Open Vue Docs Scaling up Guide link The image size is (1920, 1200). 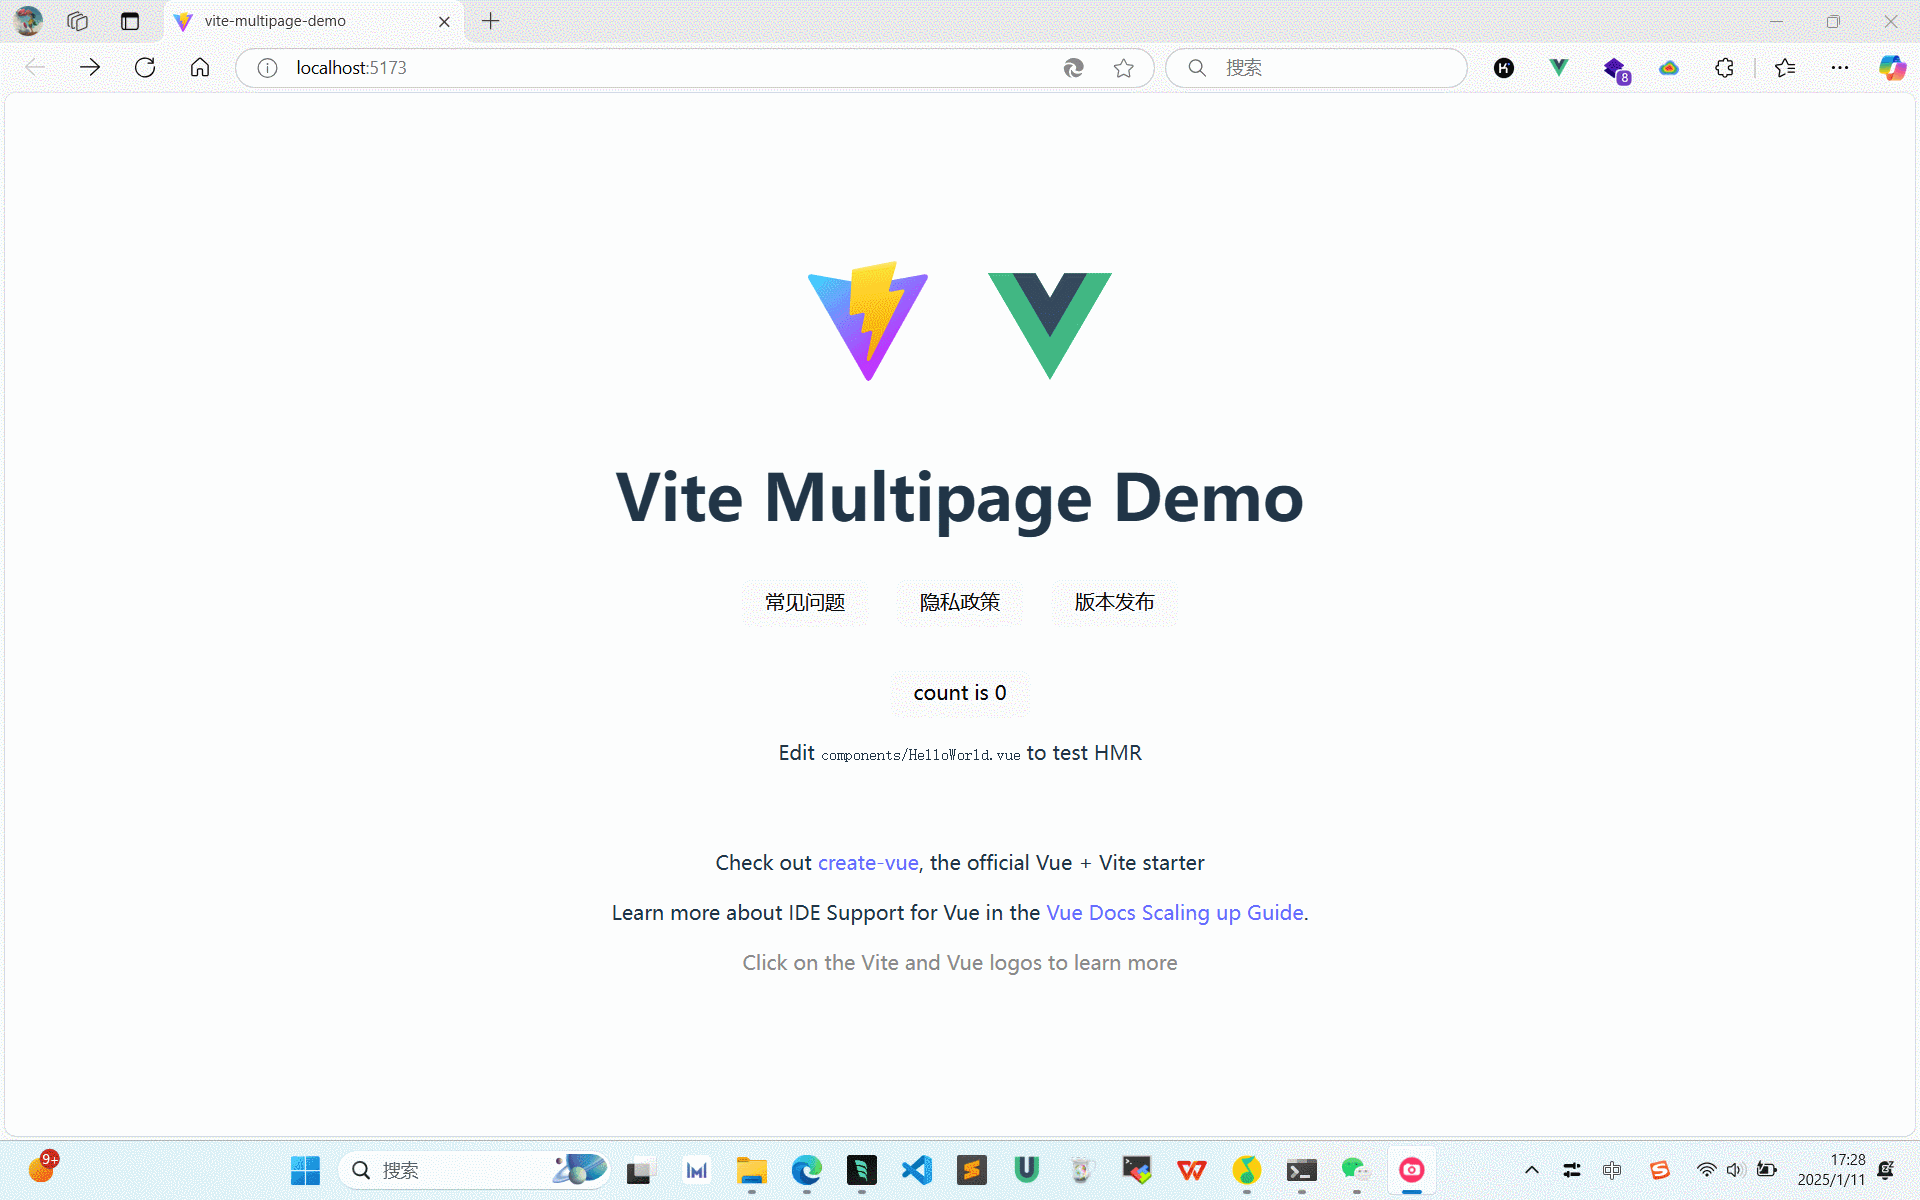1174,913
